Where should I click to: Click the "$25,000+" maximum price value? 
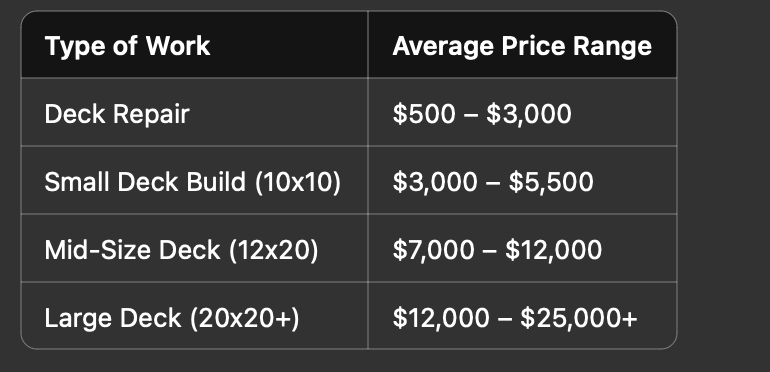(578, 319)
